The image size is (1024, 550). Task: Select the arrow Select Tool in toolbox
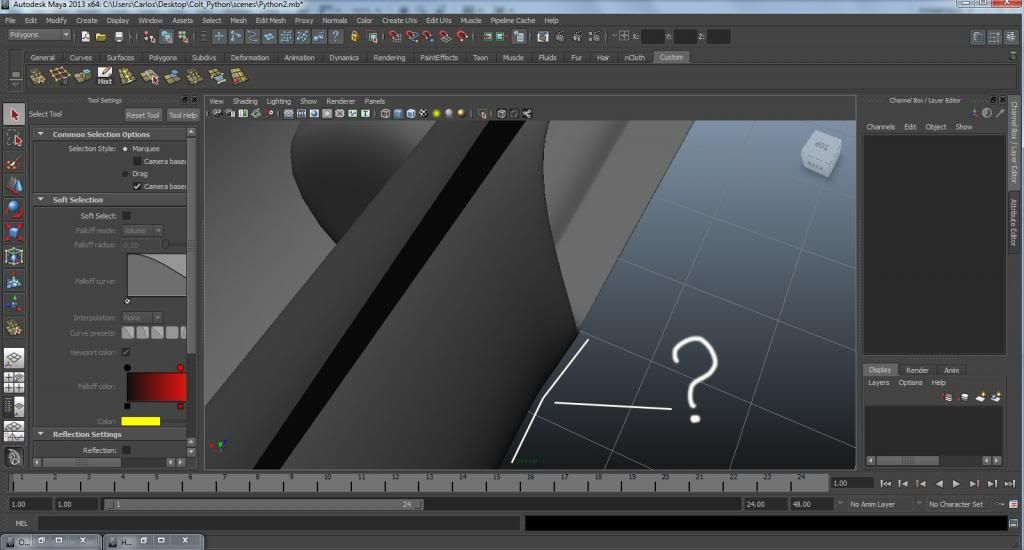14,115
